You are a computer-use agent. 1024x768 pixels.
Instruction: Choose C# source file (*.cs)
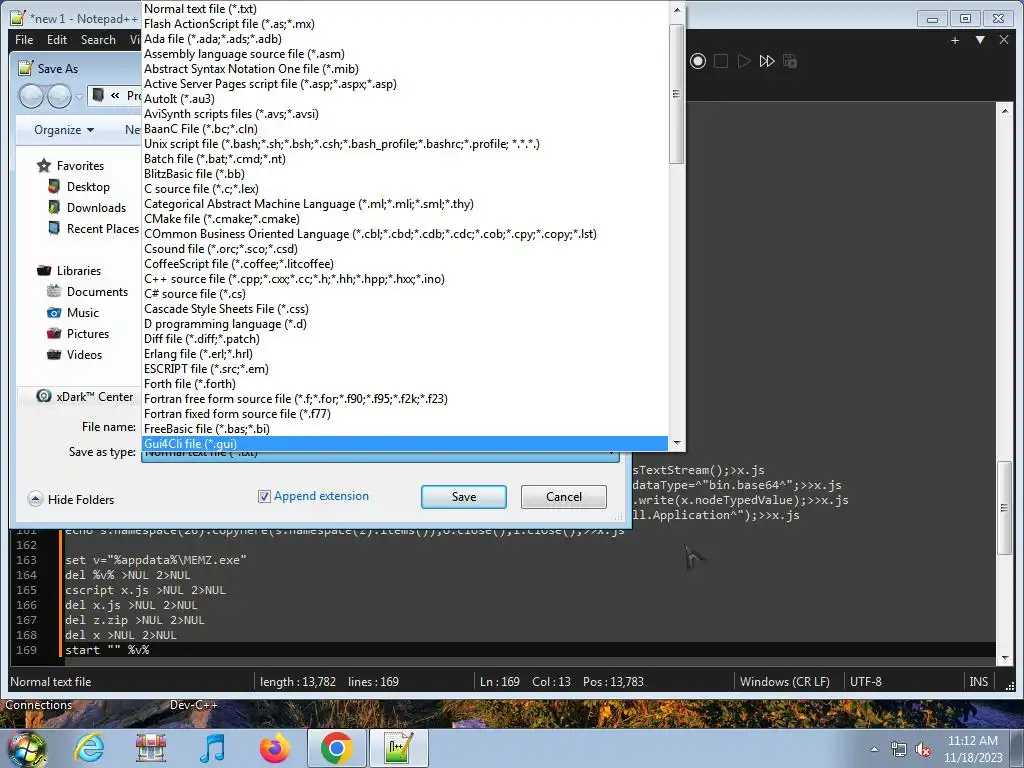[405, 294]
